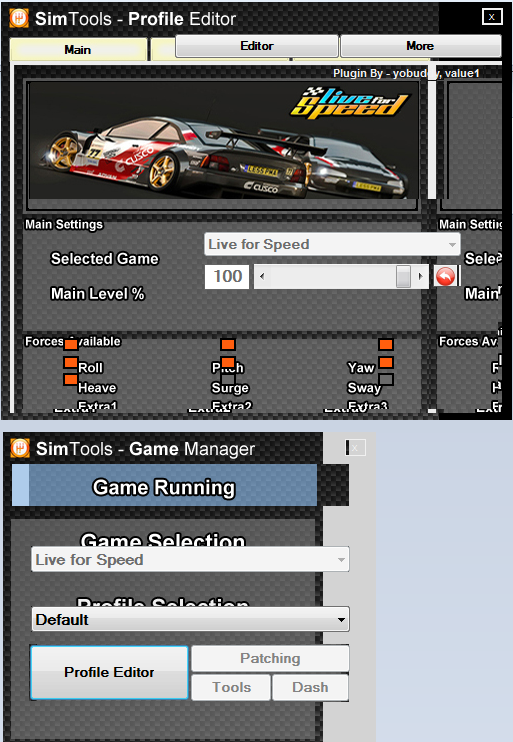
Task: Close the Profile Editor window
Action: 492,17
